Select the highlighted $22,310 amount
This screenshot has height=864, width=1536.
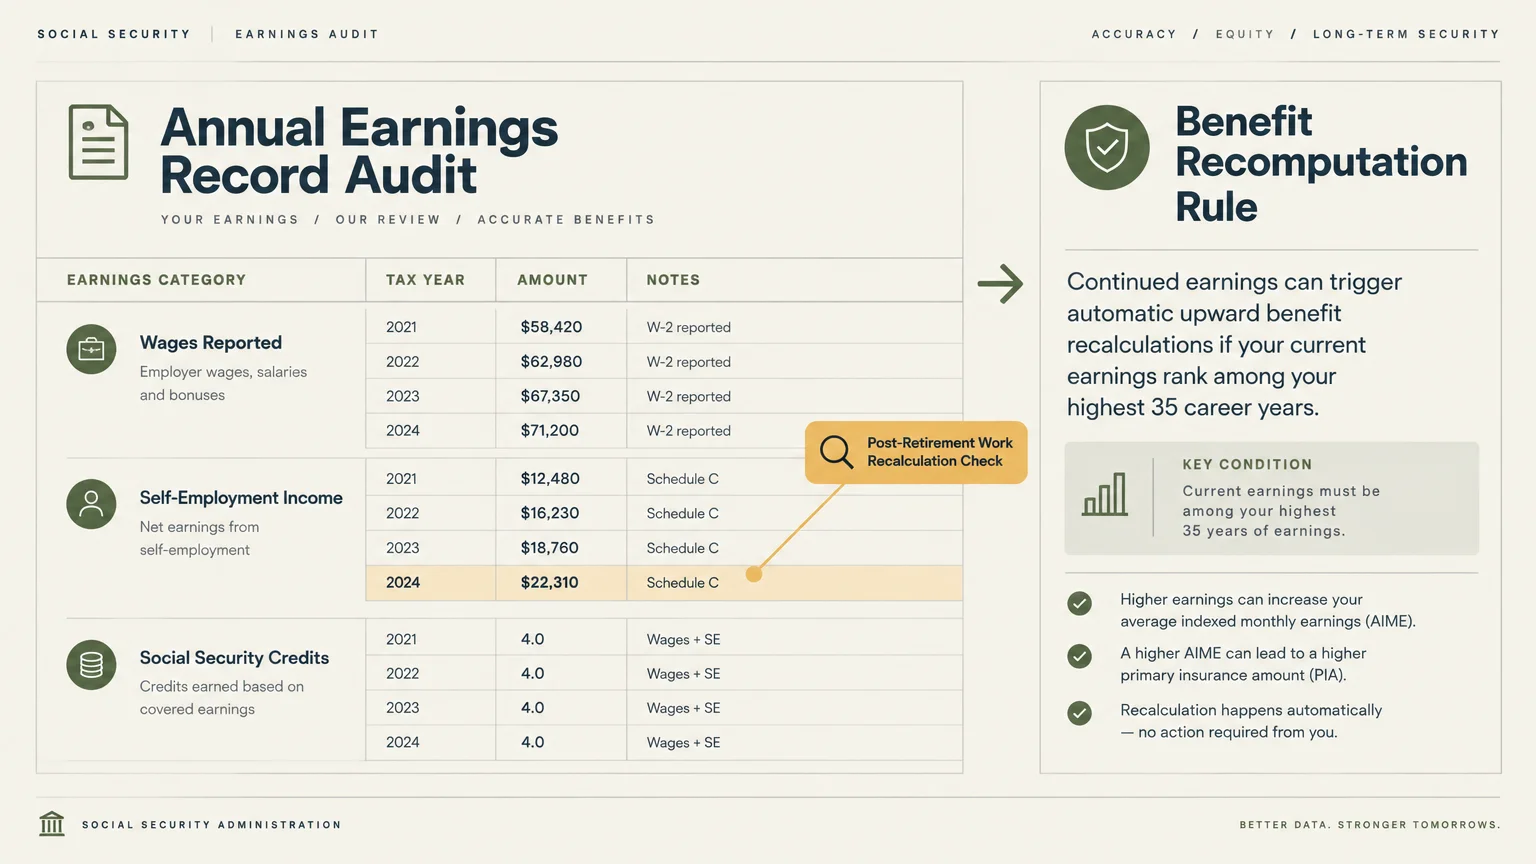(x=549, y=583)
